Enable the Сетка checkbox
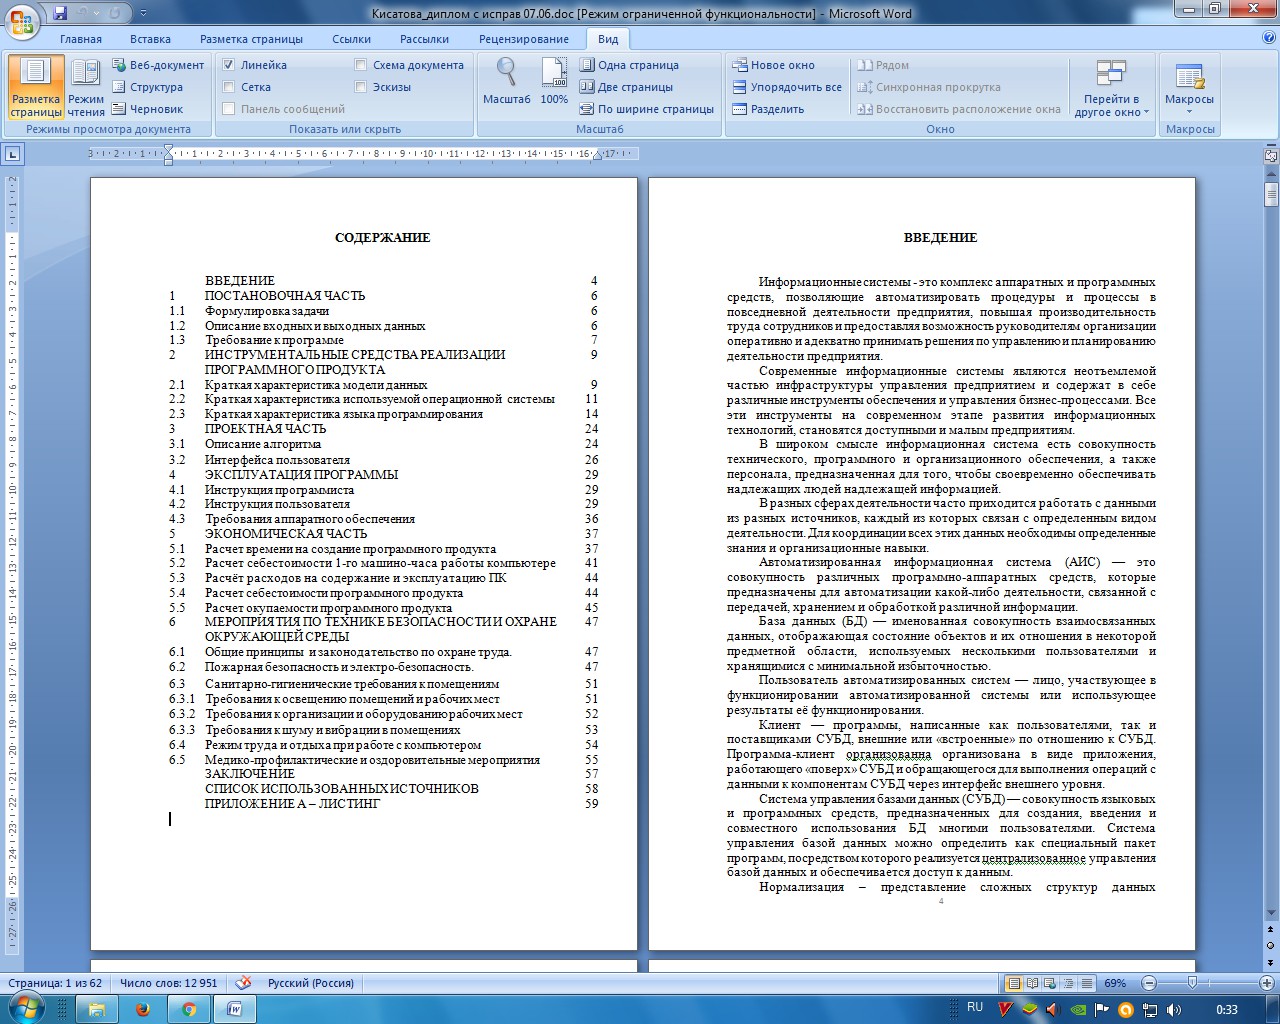 (x=229, y=87)
